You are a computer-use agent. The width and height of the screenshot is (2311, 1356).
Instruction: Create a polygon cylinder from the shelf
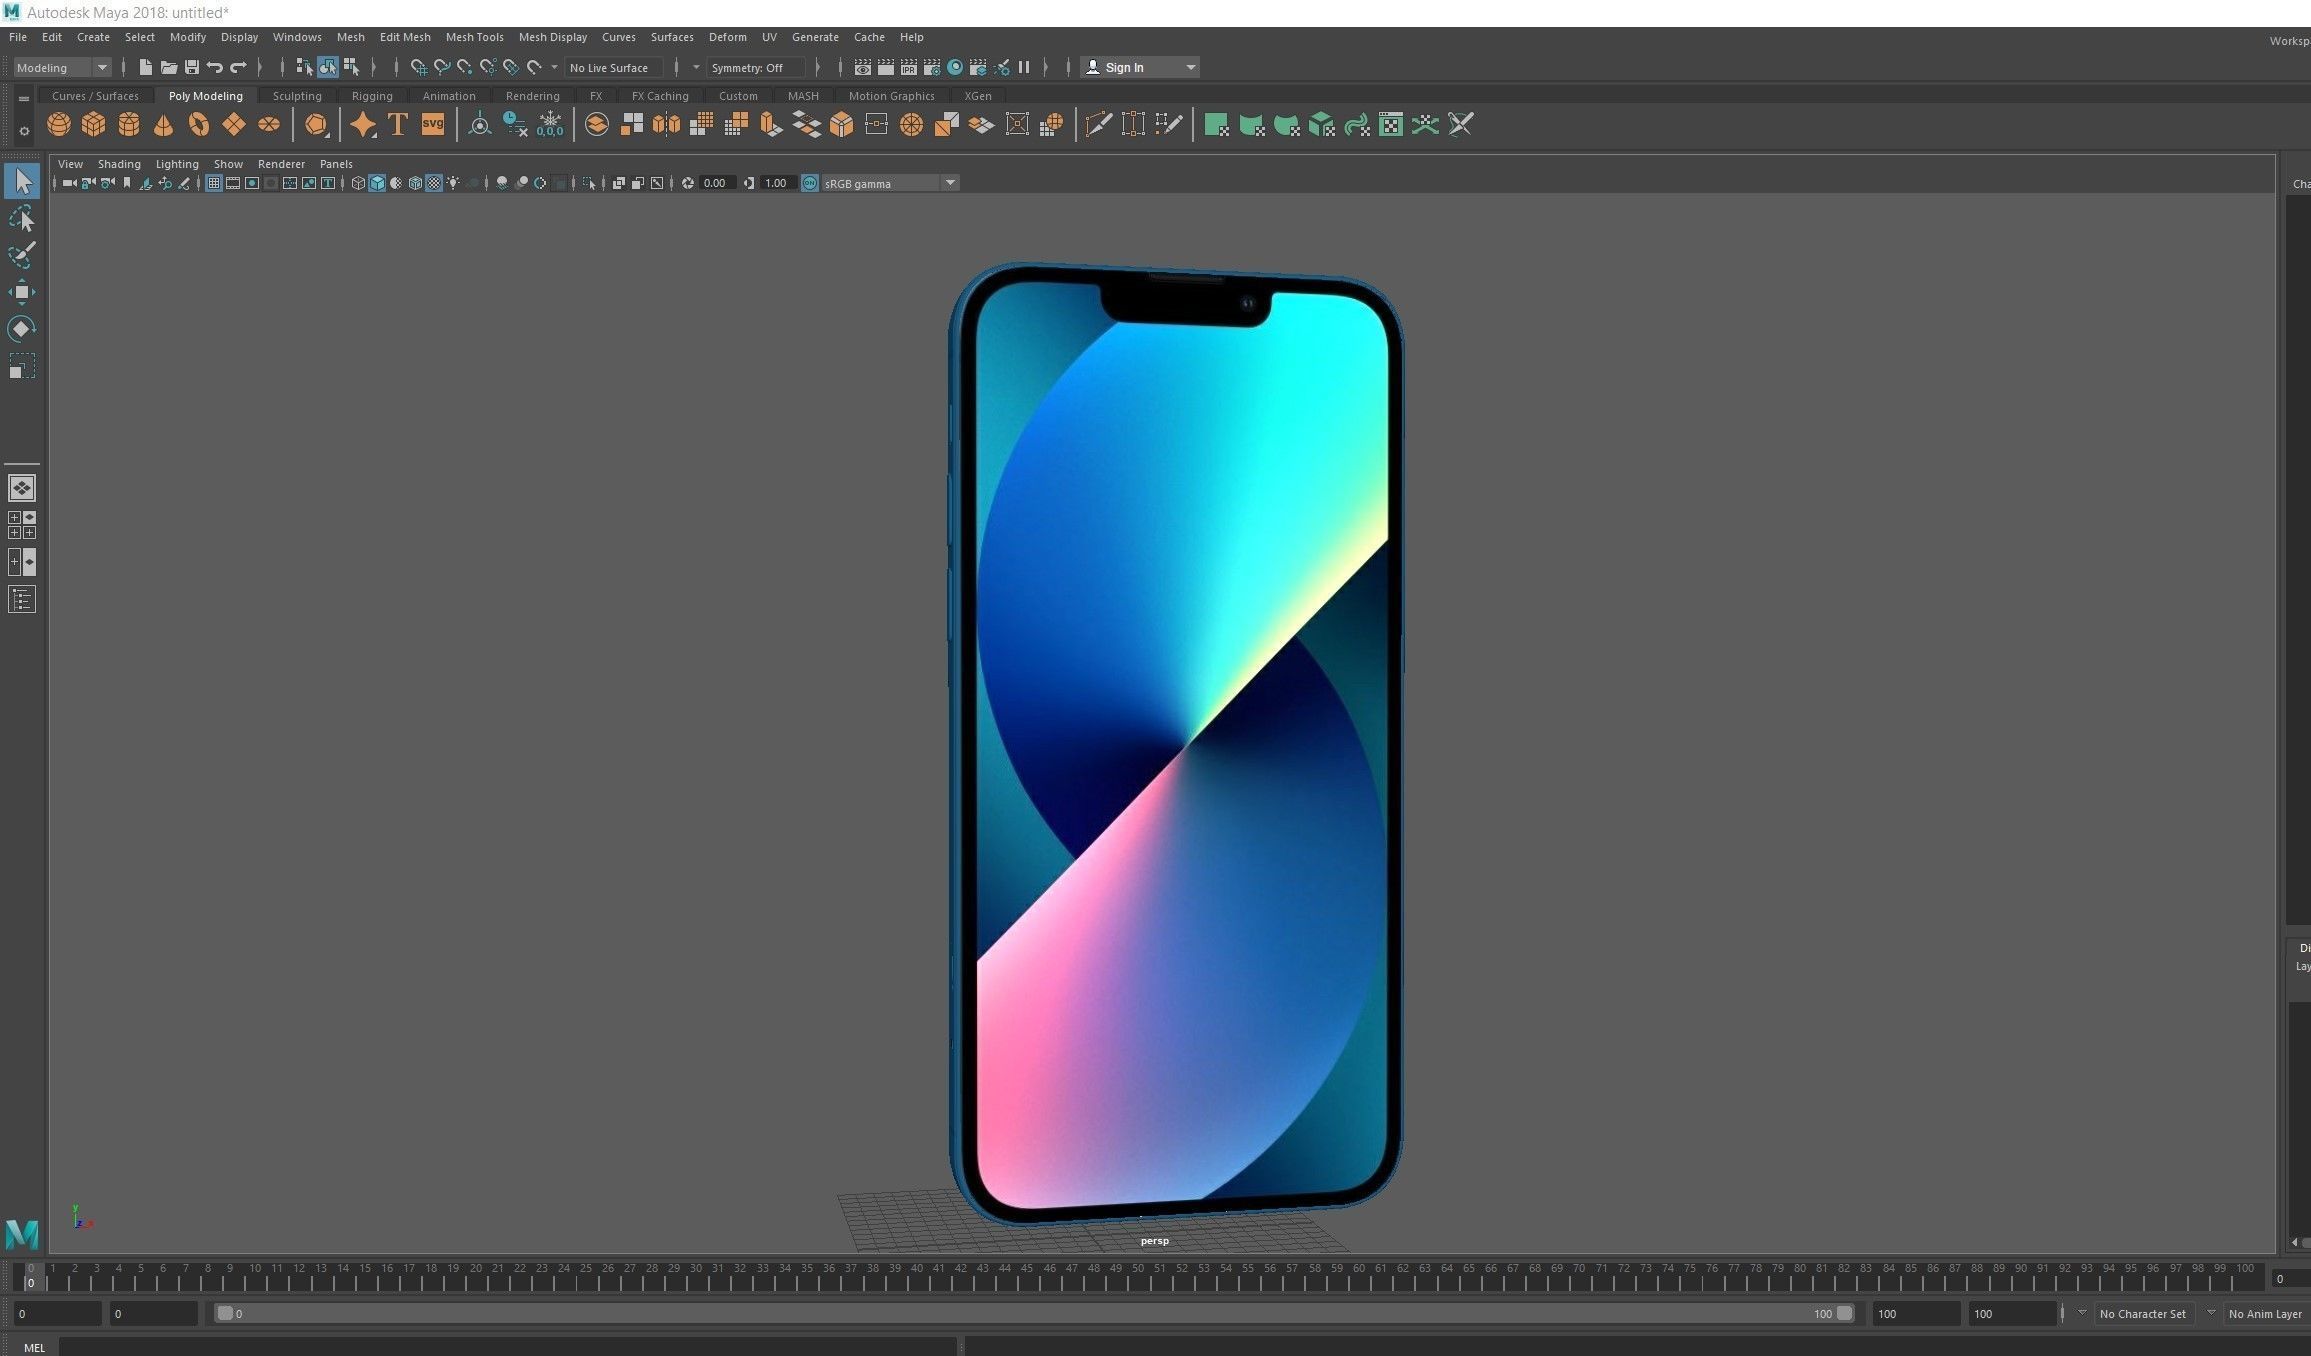(129, 124)
